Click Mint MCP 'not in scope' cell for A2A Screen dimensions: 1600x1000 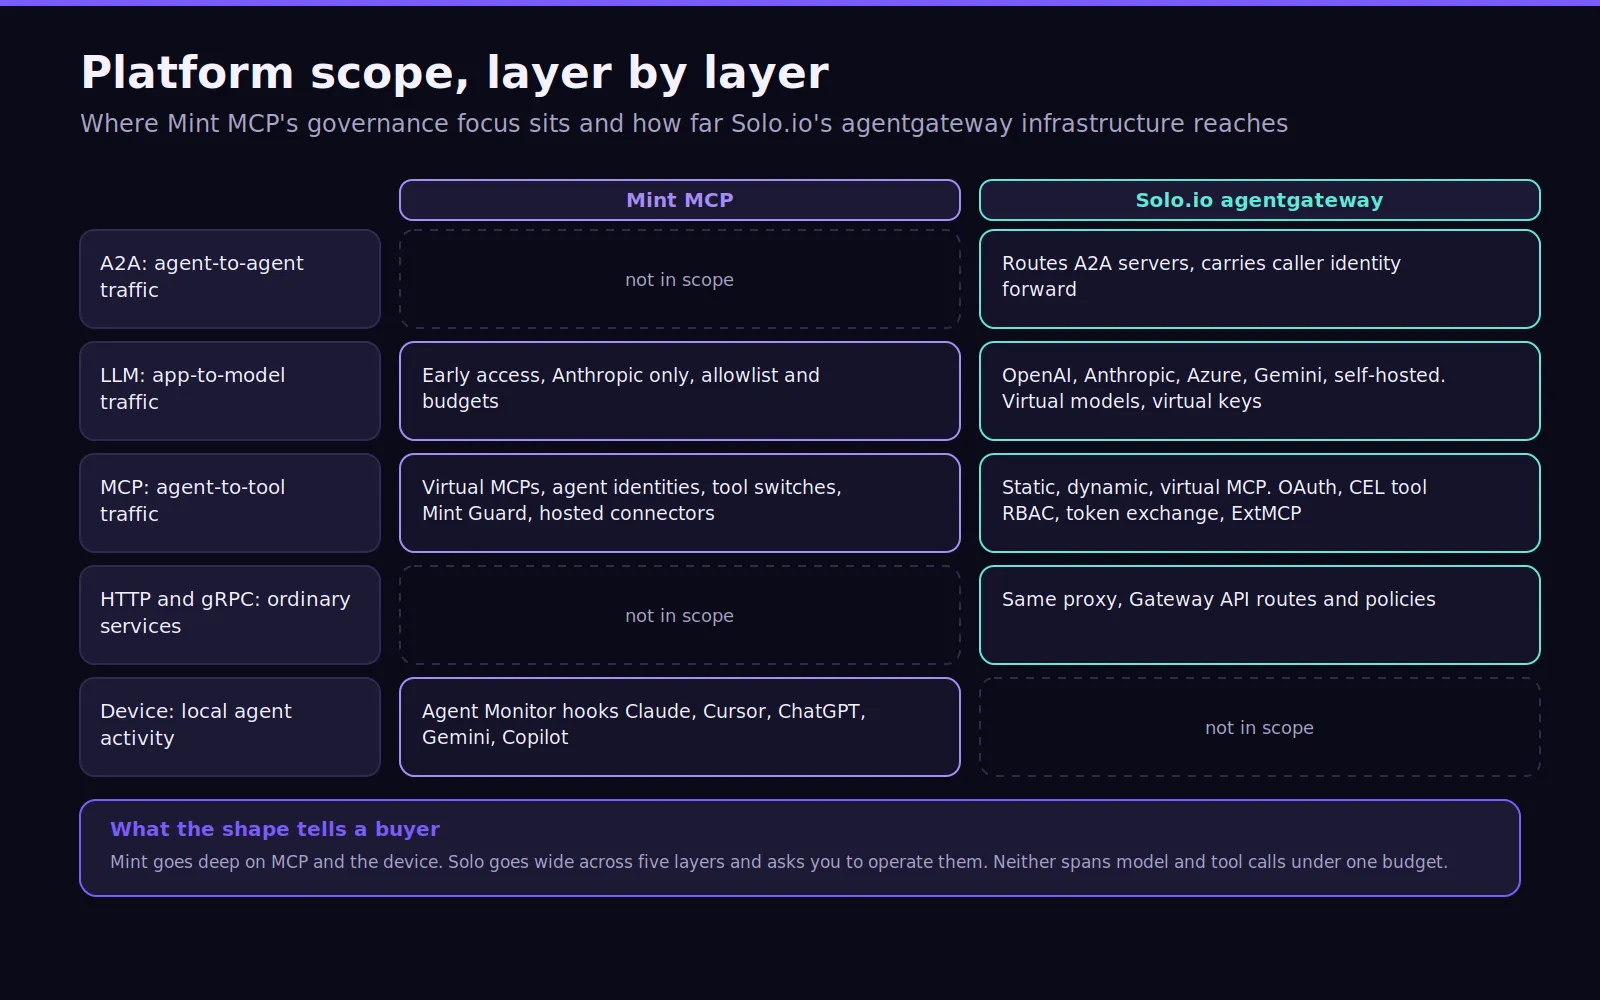[x=680, y=279]
